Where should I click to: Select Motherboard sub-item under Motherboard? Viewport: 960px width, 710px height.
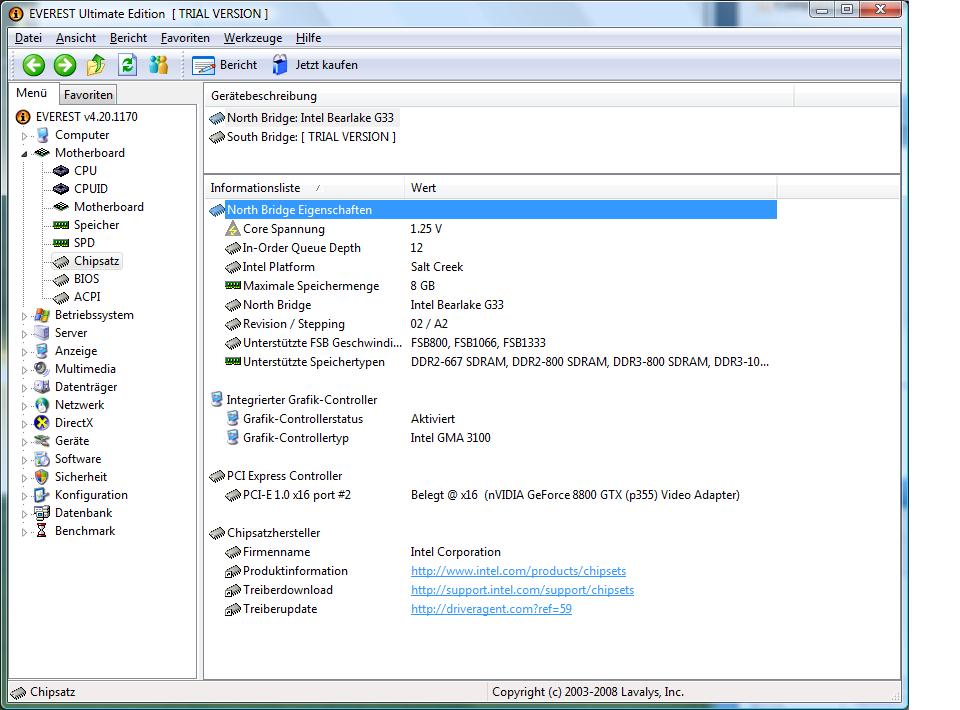coord(109,207)
